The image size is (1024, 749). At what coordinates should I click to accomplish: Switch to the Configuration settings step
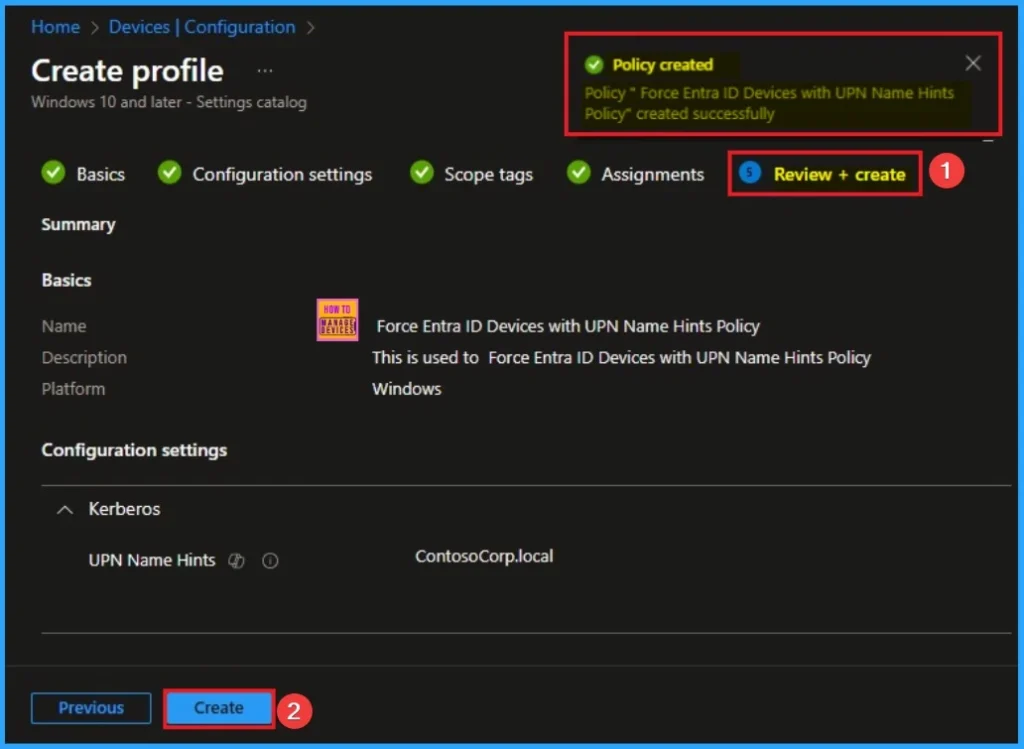[x=281, y=174]
